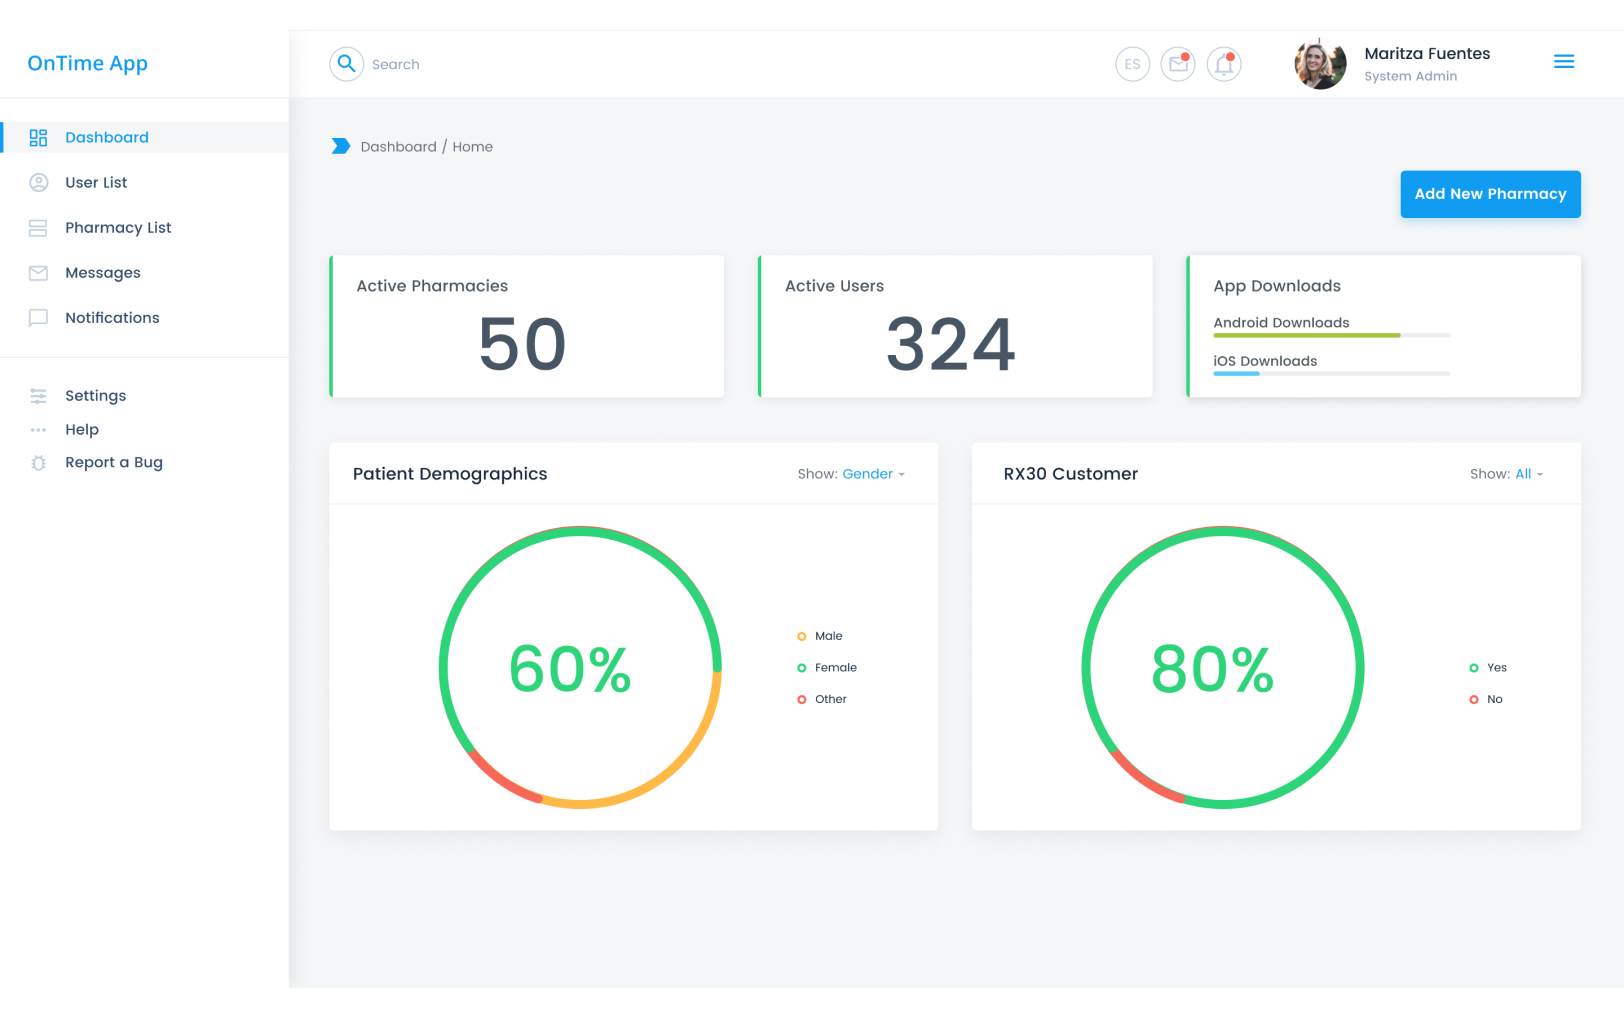The width and height of the screenshot is (1624, 1018).
Task: Click the Help dots icon
Action: 38,430
